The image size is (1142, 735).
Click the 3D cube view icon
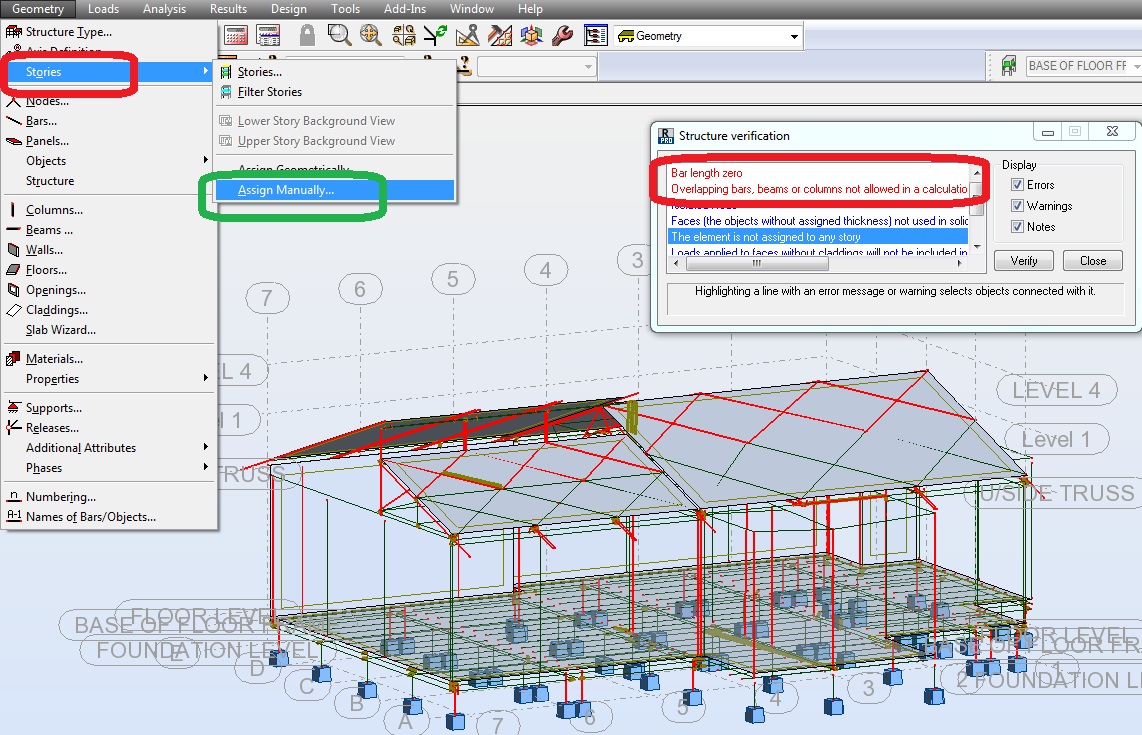[x=532, y=35]
